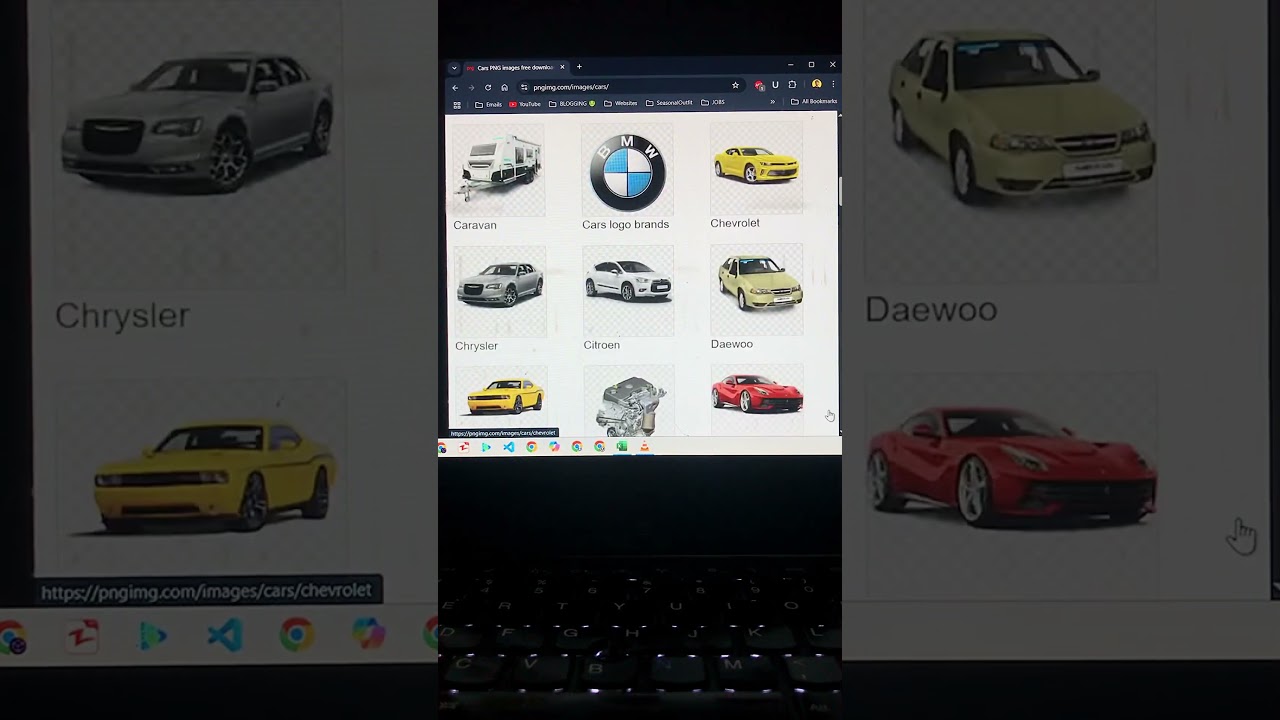
Task: Select the Cars PNG images browser tab
Action: [x=514, y=68]
